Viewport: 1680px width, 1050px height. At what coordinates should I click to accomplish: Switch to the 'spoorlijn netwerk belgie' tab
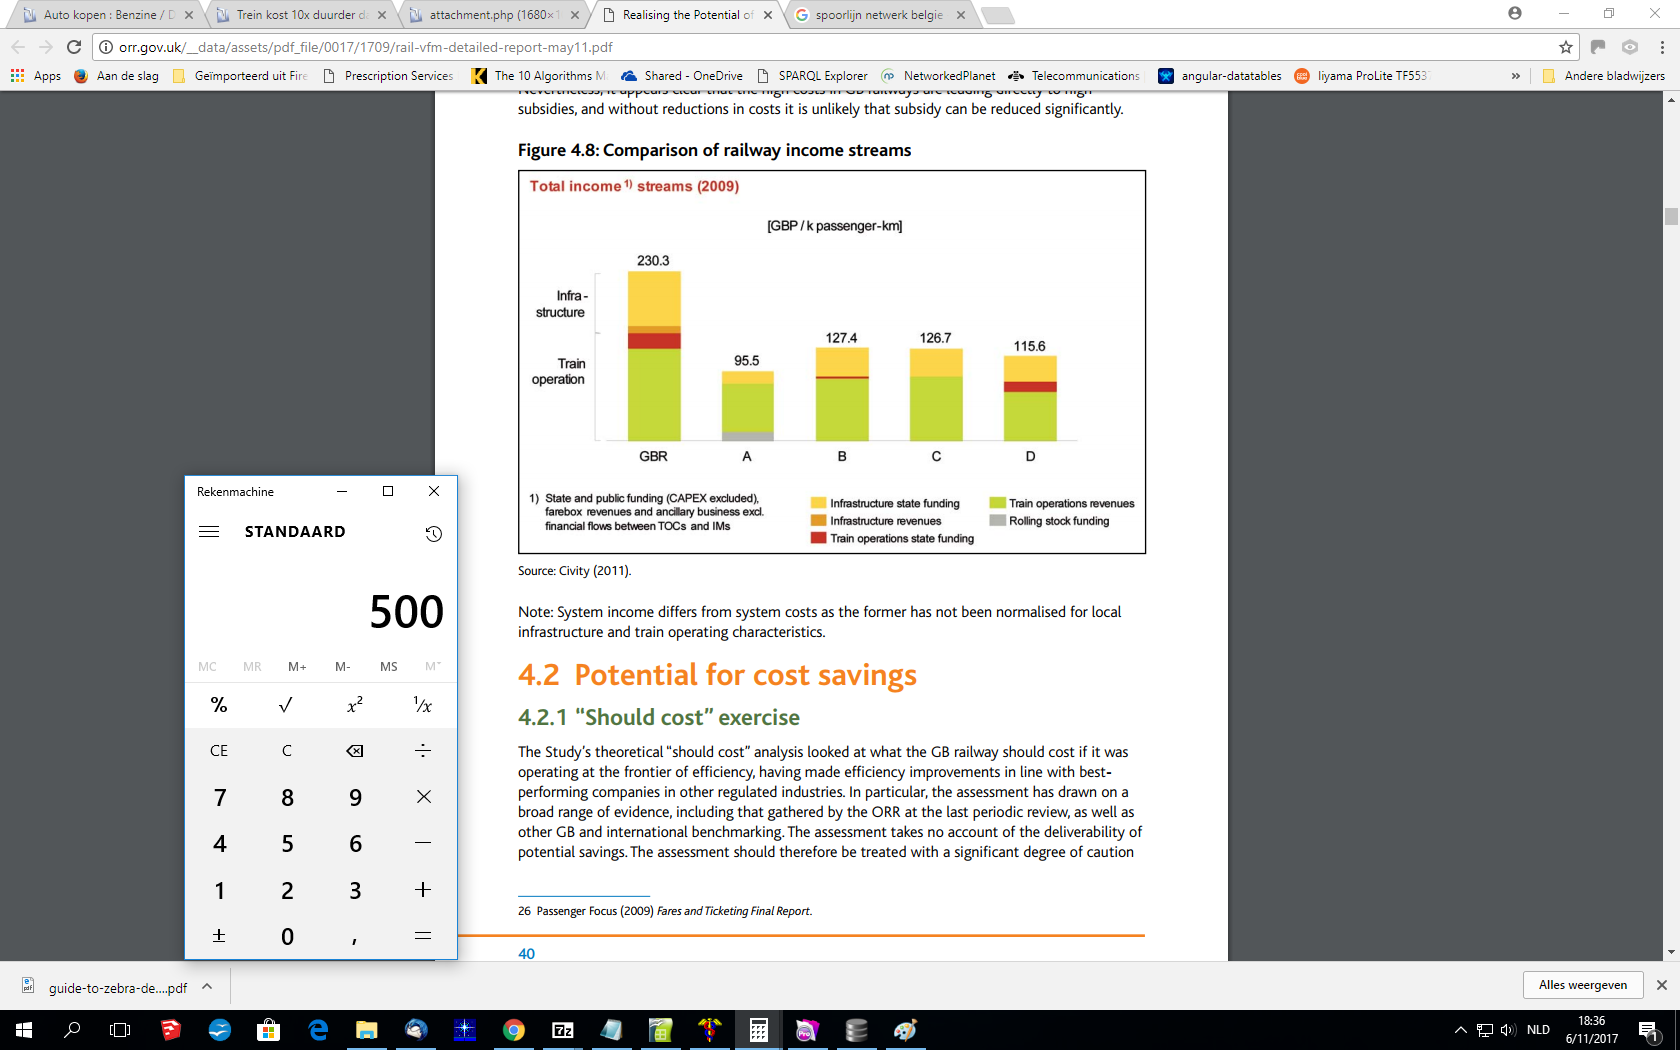click(x=878, y=15)
